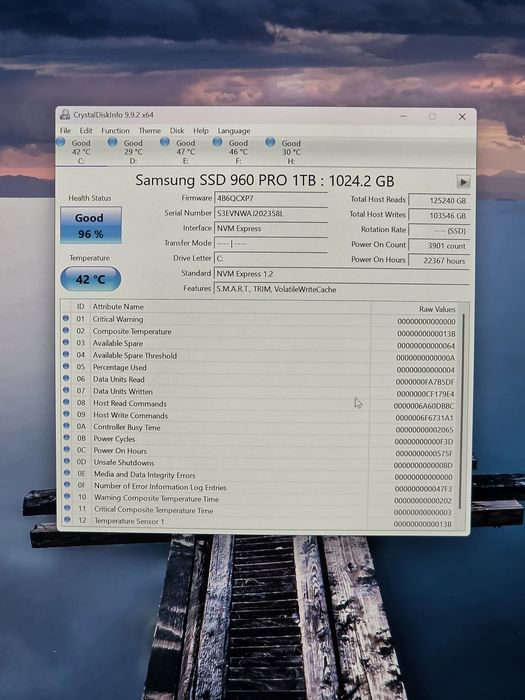Click the blue status orb for drive F:

click(x=217, y=142)
